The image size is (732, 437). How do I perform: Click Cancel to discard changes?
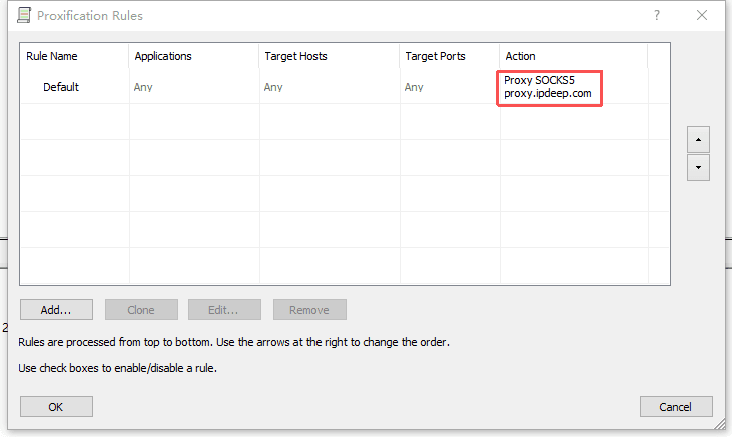coord(676,407)
